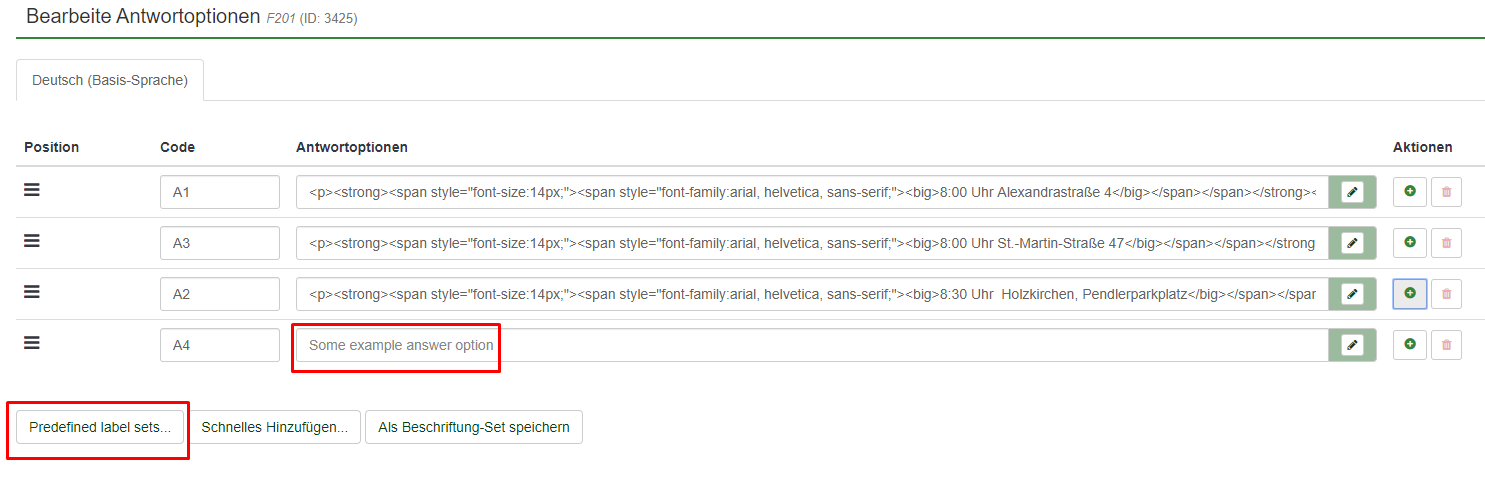
Task: Click the Holzkirchen Pendlerparkplatz answer text field
Action: (x=811, y=294)
